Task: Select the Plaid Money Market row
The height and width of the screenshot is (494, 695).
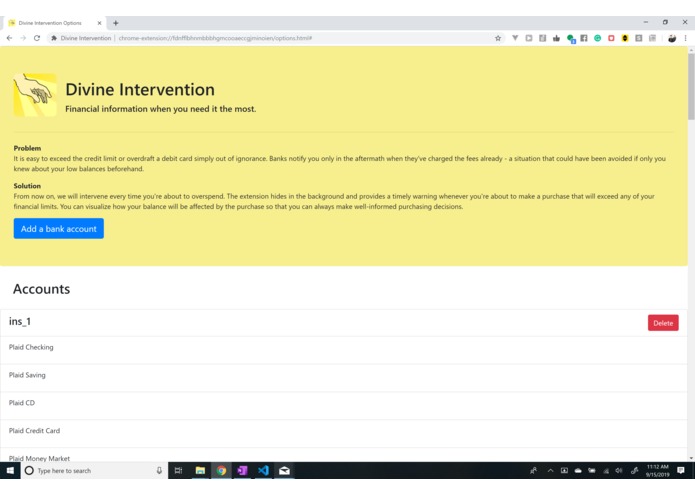Action: [344, 455]
